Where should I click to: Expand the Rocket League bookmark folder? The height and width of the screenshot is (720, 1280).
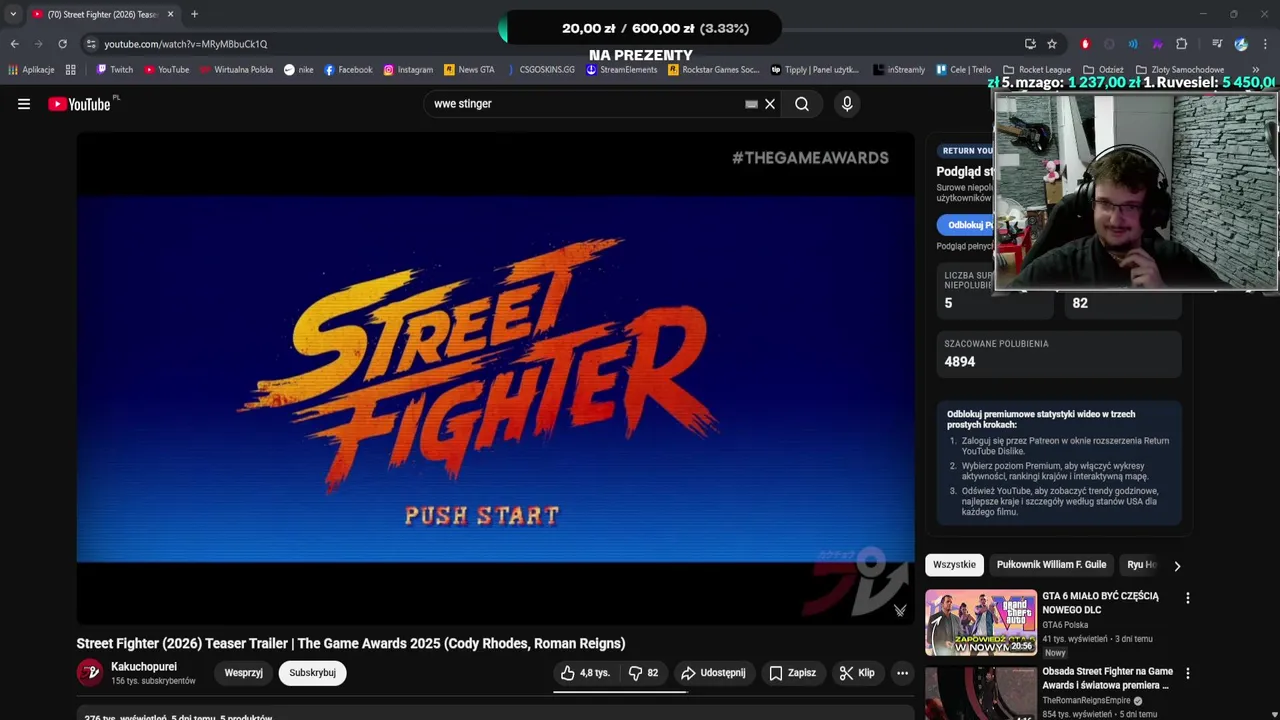1037,70
